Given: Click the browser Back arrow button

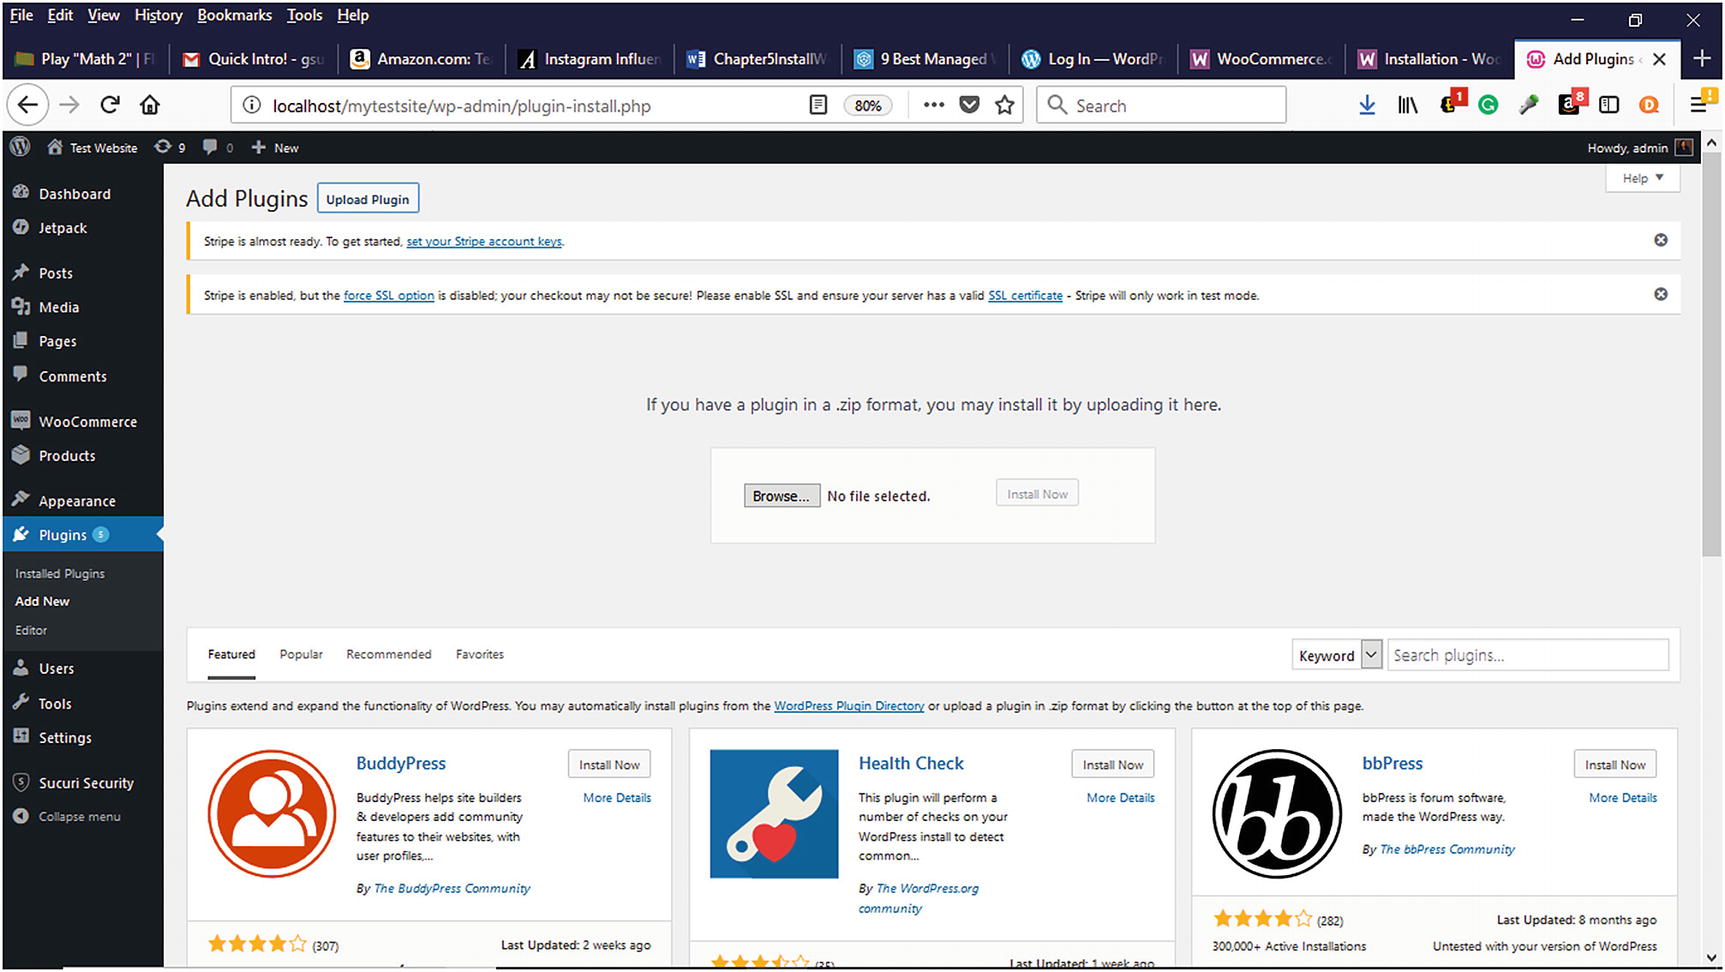Looking at the screenshot, I should pos(27,105).
